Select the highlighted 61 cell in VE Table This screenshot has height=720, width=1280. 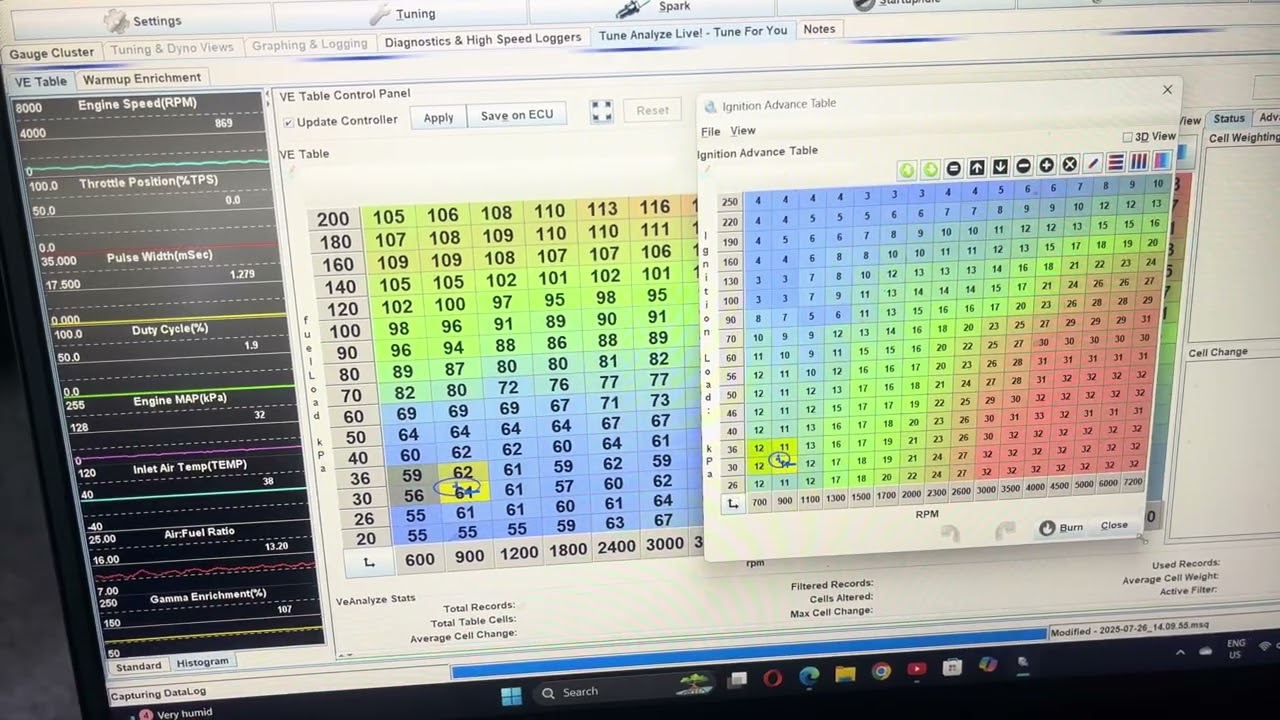pos(463,491)
